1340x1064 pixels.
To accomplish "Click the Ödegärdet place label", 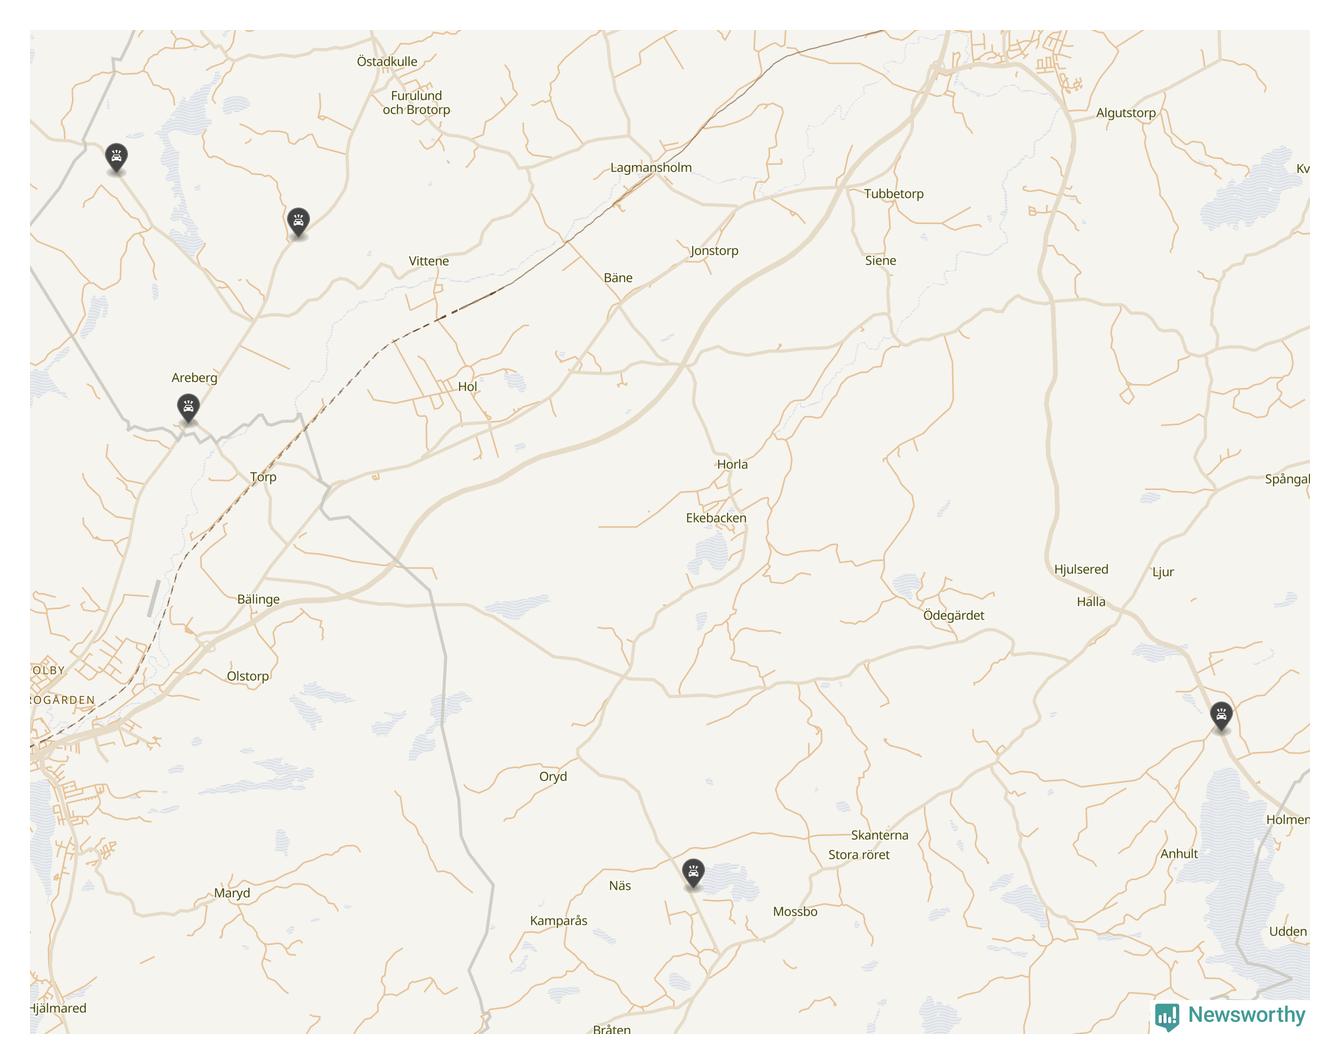I will [x=954, y=615].
